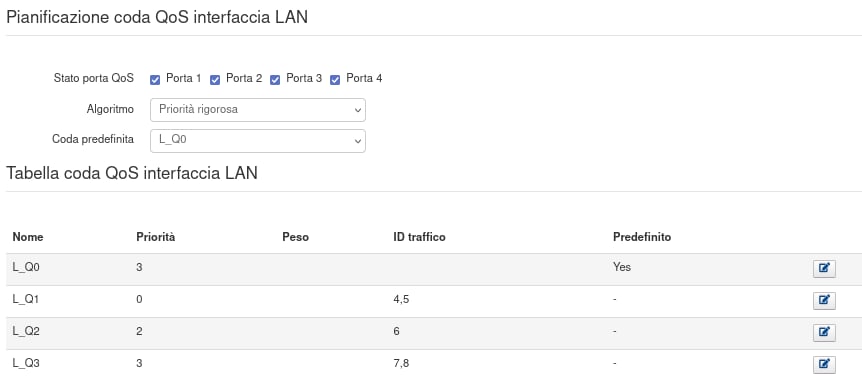The height and width of the screenshot is (385, 862).
Task: Click the Priorità column header
Action: (156, 237)
